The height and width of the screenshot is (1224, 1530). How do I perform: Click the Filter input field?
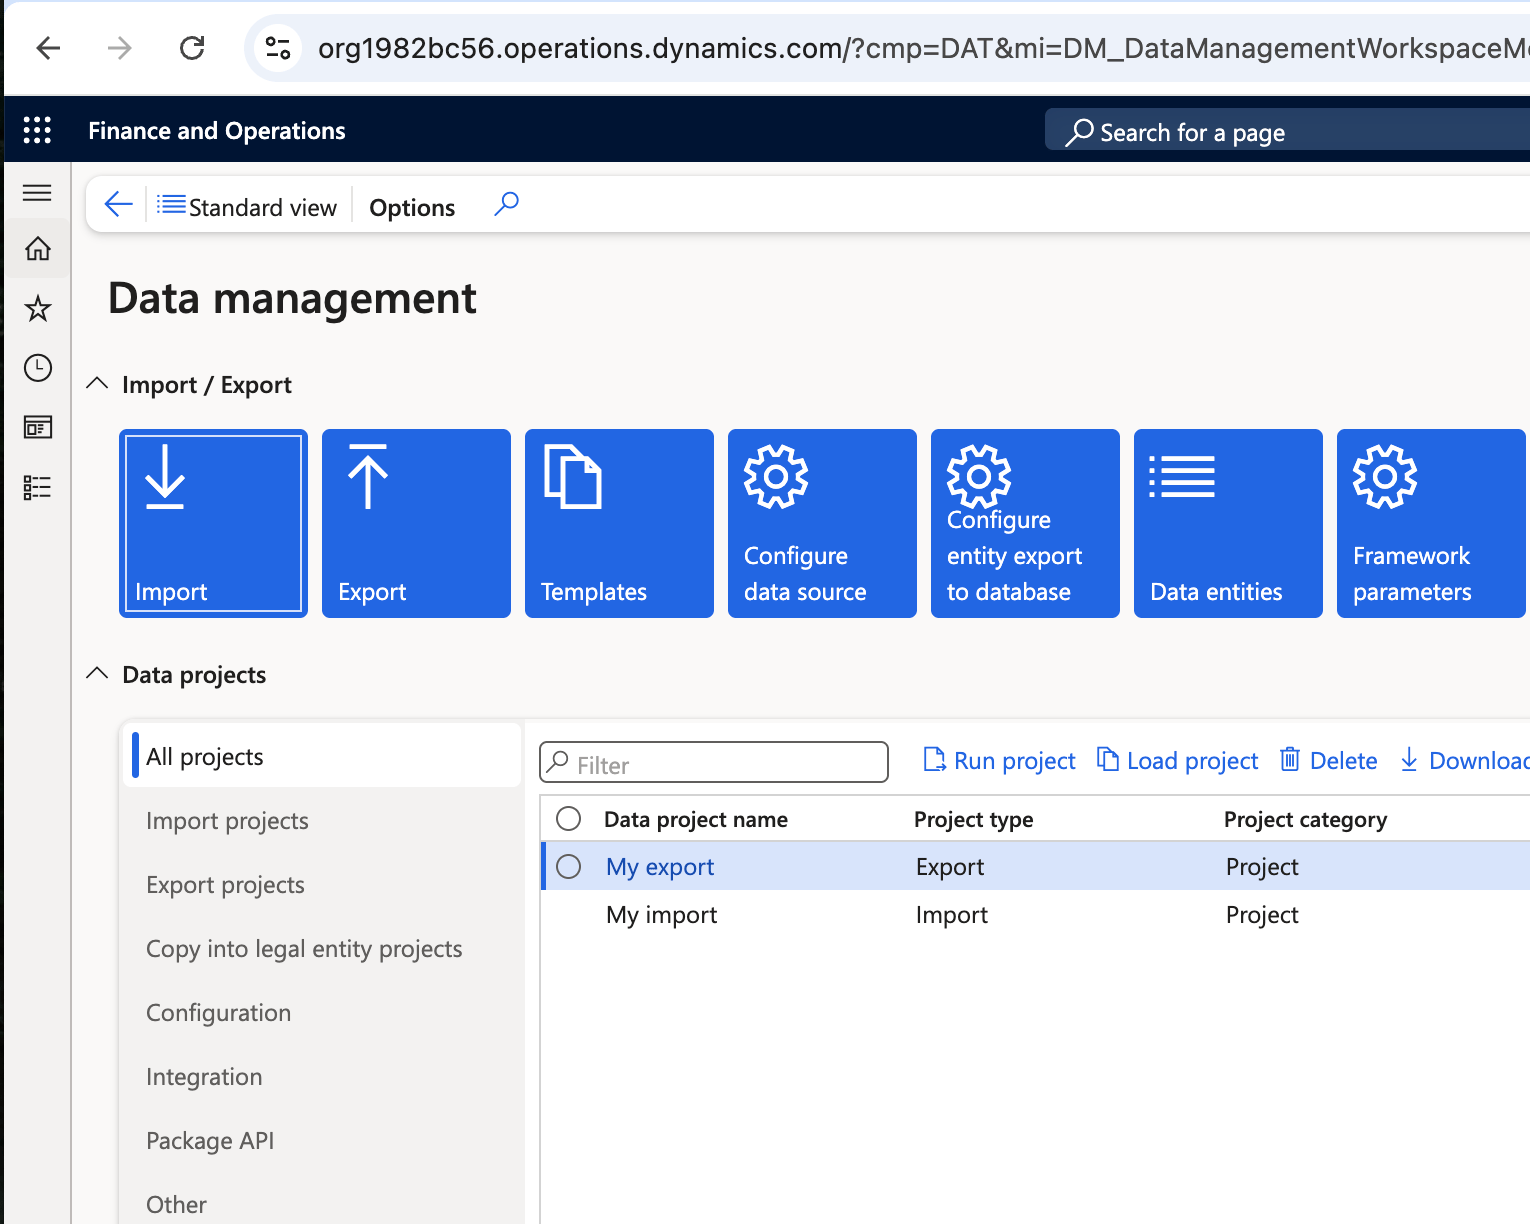(x=714, y=762)
